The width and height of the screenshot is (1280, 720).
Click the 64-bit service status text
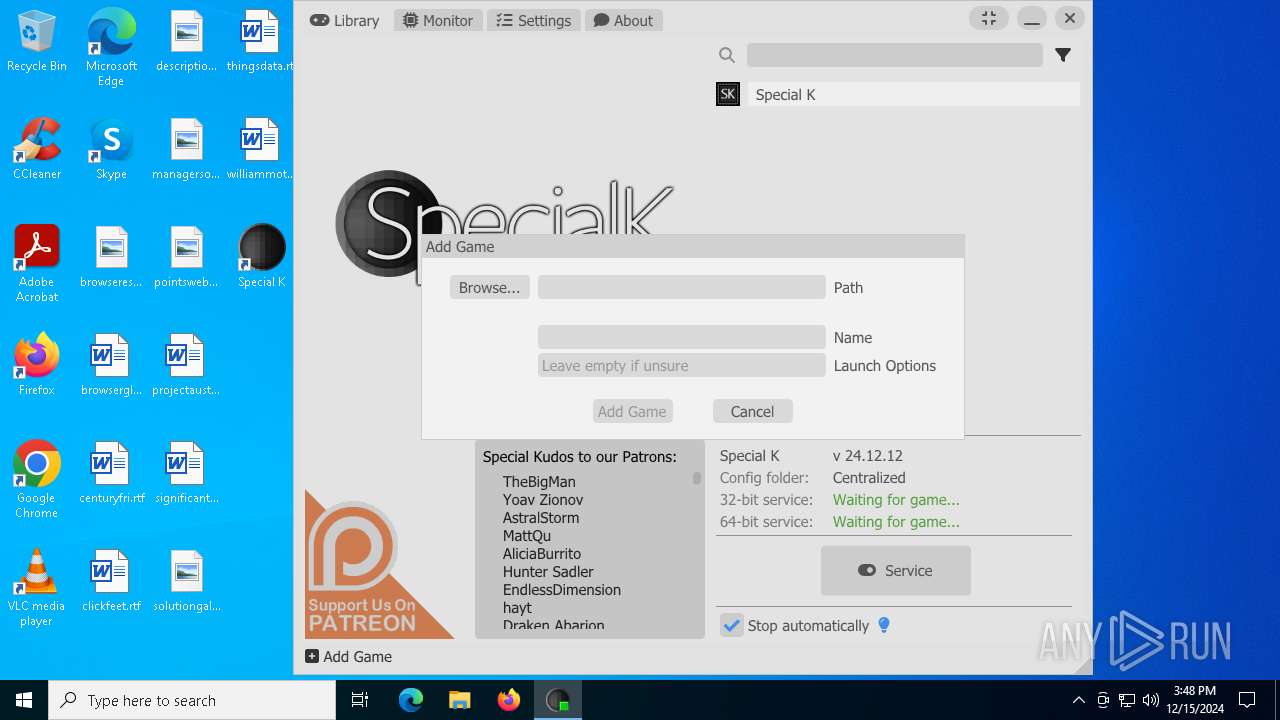coord(896,522)
